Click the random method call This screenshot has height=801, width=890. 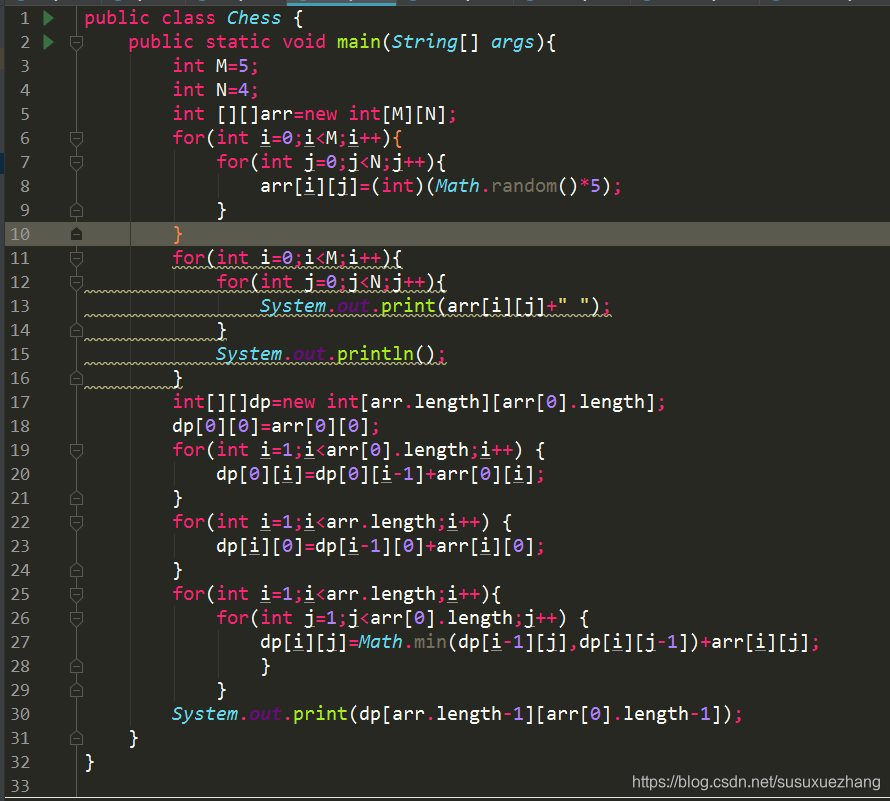coord(524,186)
